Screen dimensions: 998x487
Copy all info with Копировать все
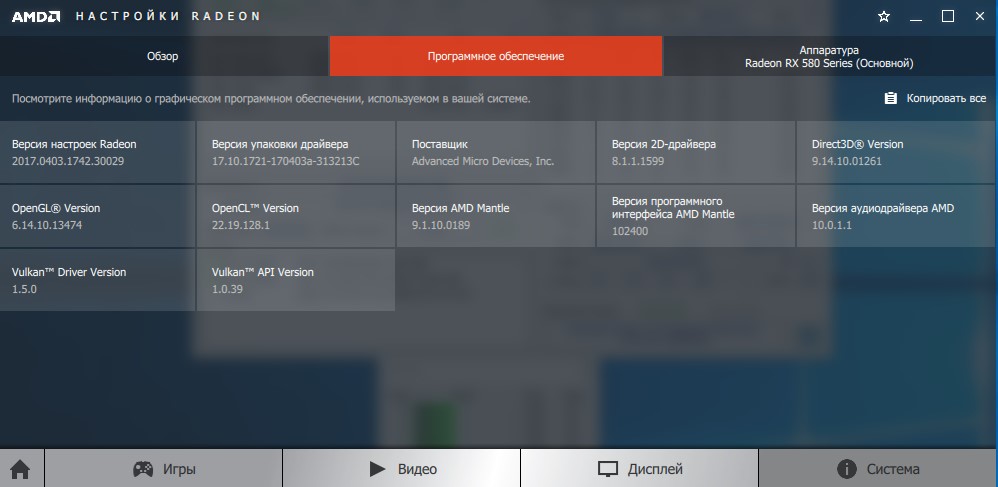coord(935,98)
